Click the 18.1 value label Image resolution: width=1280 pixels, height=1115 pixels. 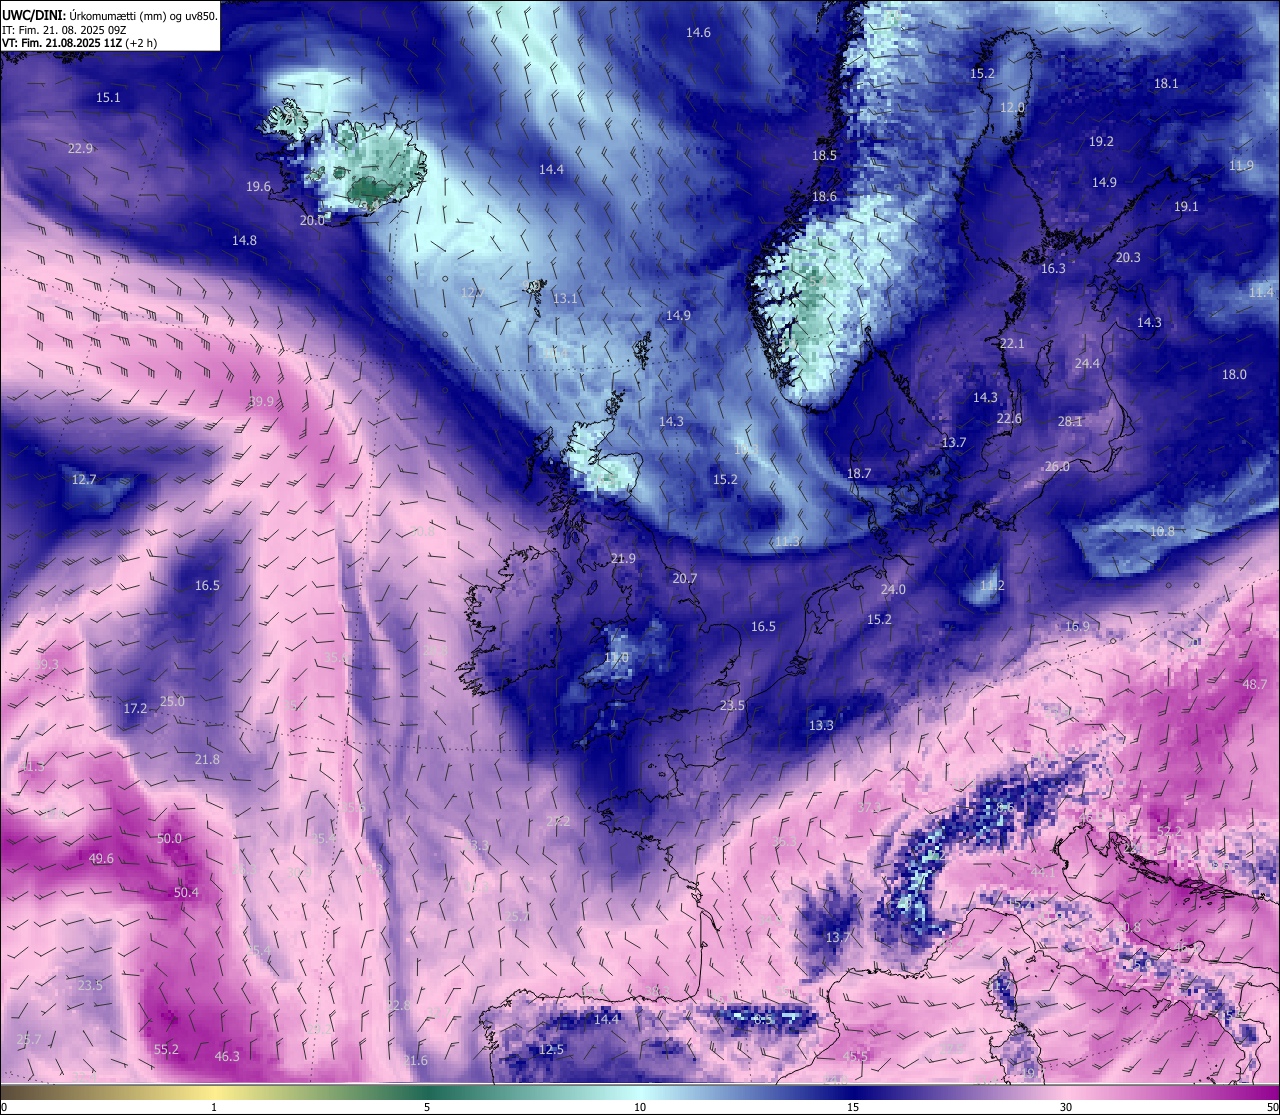1166,84
